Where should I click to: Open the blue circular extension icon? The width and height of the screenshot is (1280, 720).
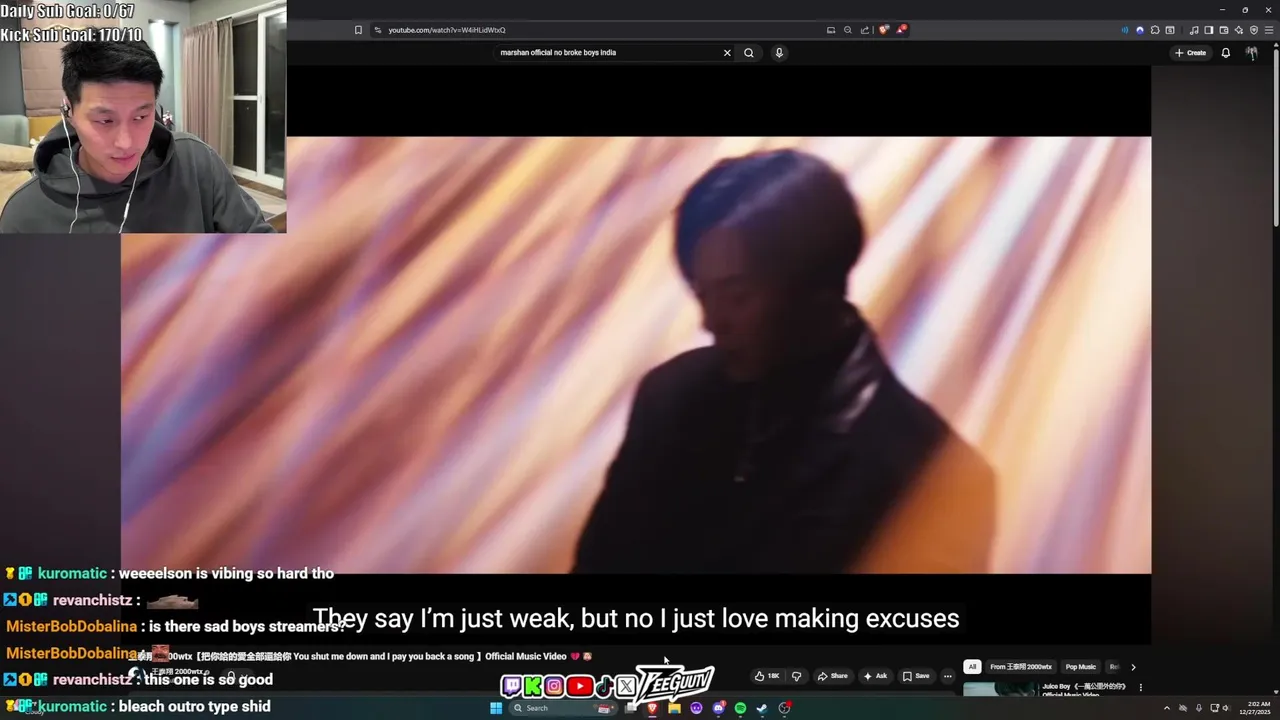pyautogui.click(x=1140, y=30)
